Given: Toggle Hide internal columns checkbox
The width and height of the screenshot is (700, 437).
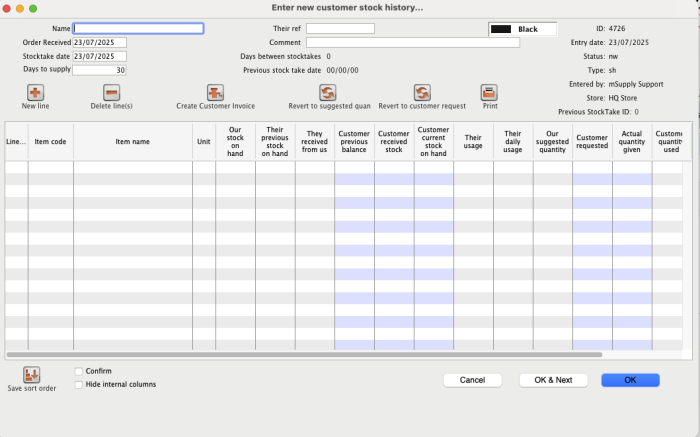Looking at the screenshot, I should [79, 384].
